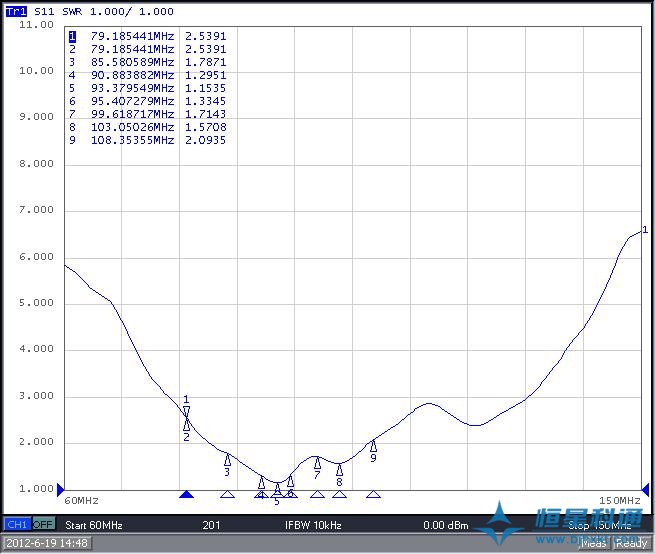Click the 201 sweep points field
This screenshot has height=554, width=655.
click(x=211, y=524)
